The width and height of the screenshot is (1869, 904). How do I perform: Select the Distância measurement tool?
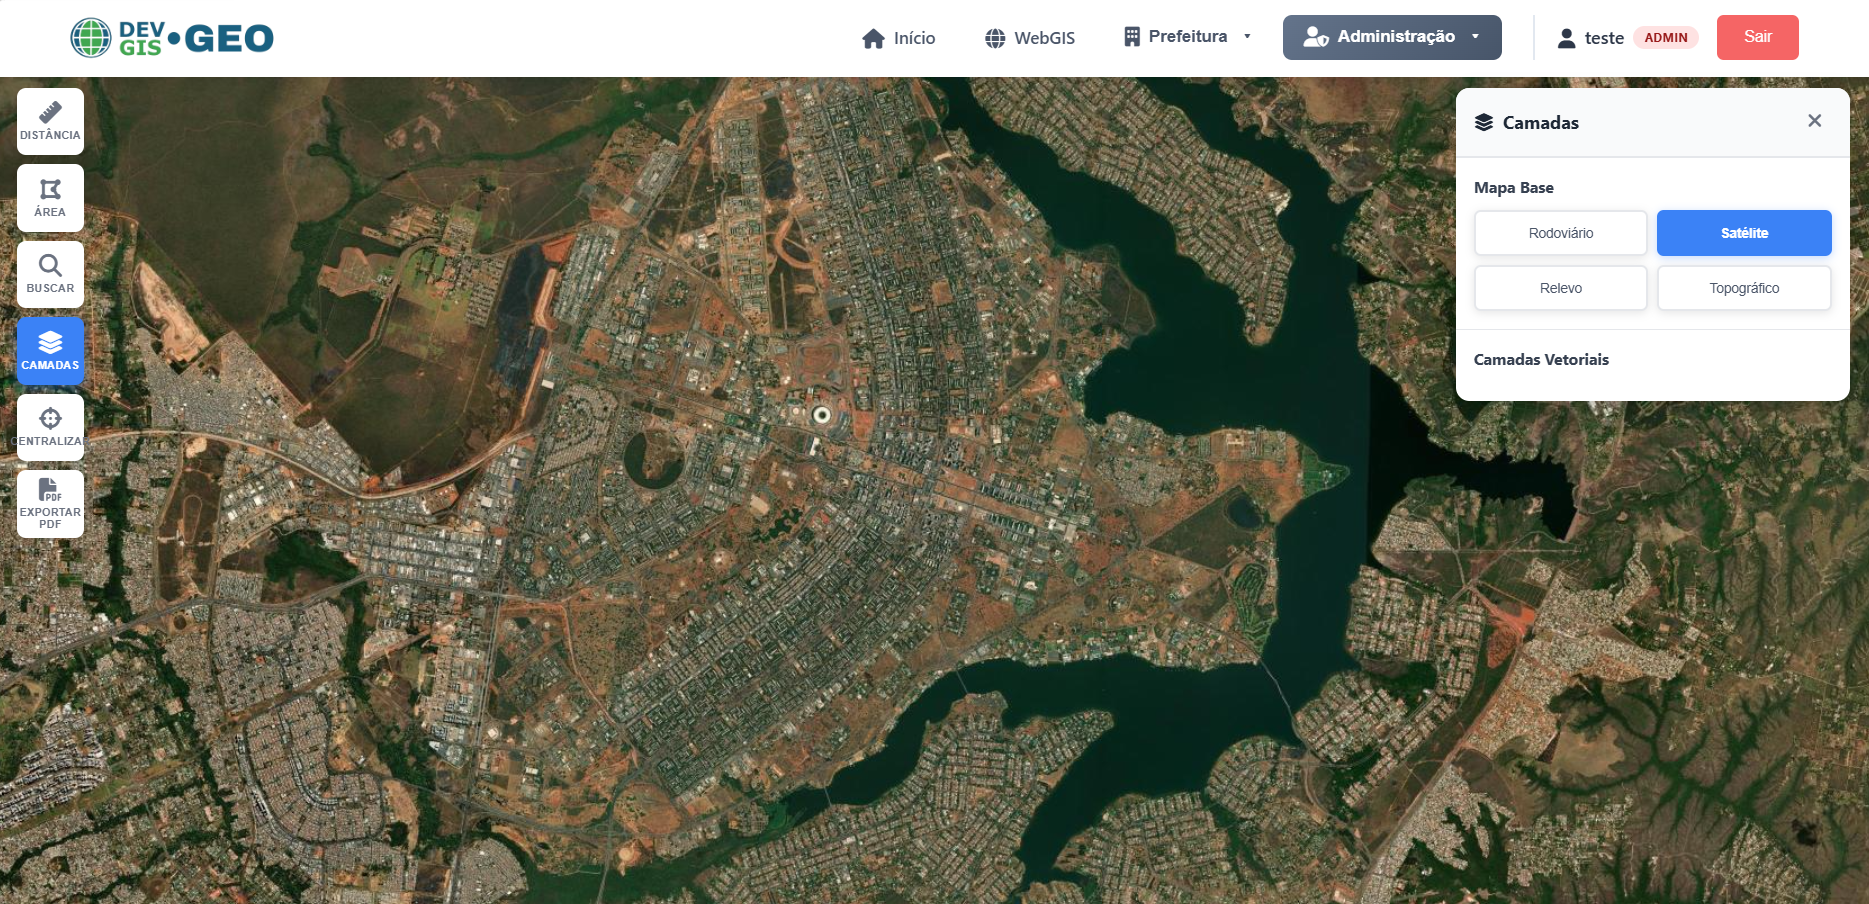pos(50,120)
